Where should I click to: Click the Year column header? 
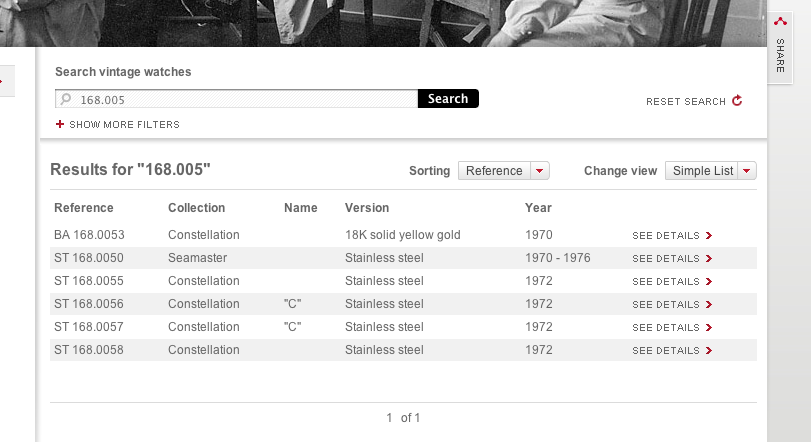click(538, 208)
